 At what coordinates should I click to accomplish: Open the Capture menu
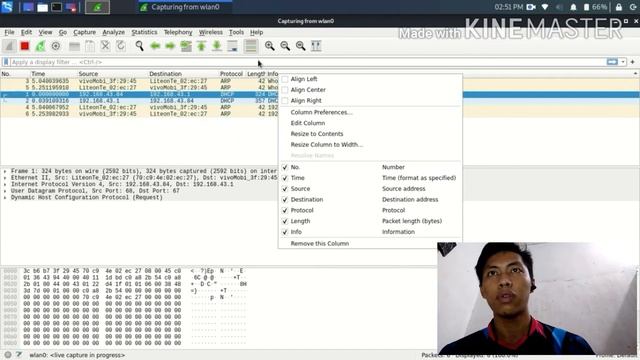click(84, 32)
